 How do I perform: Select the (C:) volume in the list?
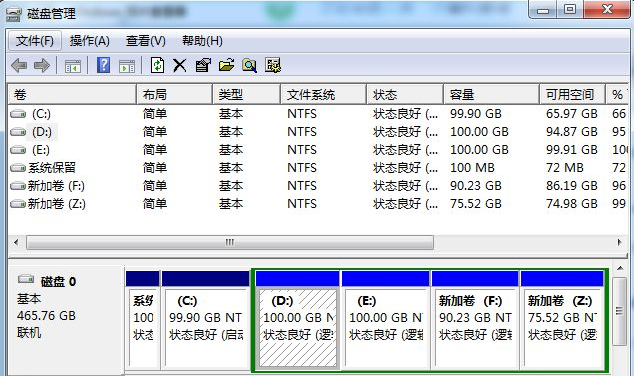41,114
